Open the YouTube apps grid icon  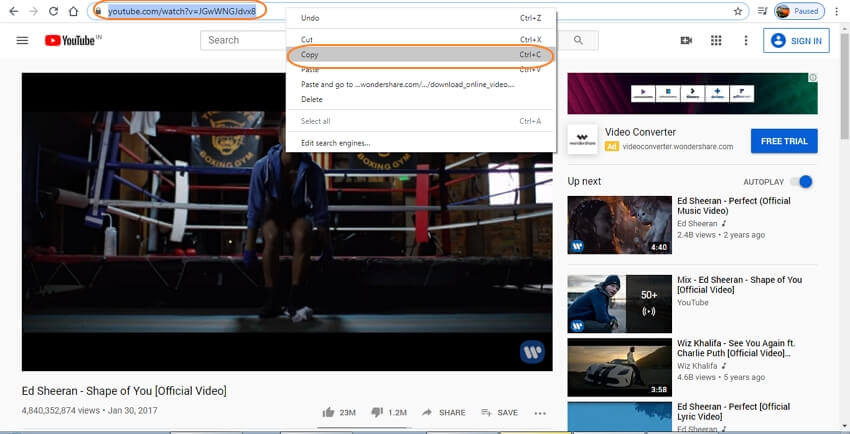pyautogui.click(x=716, y=40)
